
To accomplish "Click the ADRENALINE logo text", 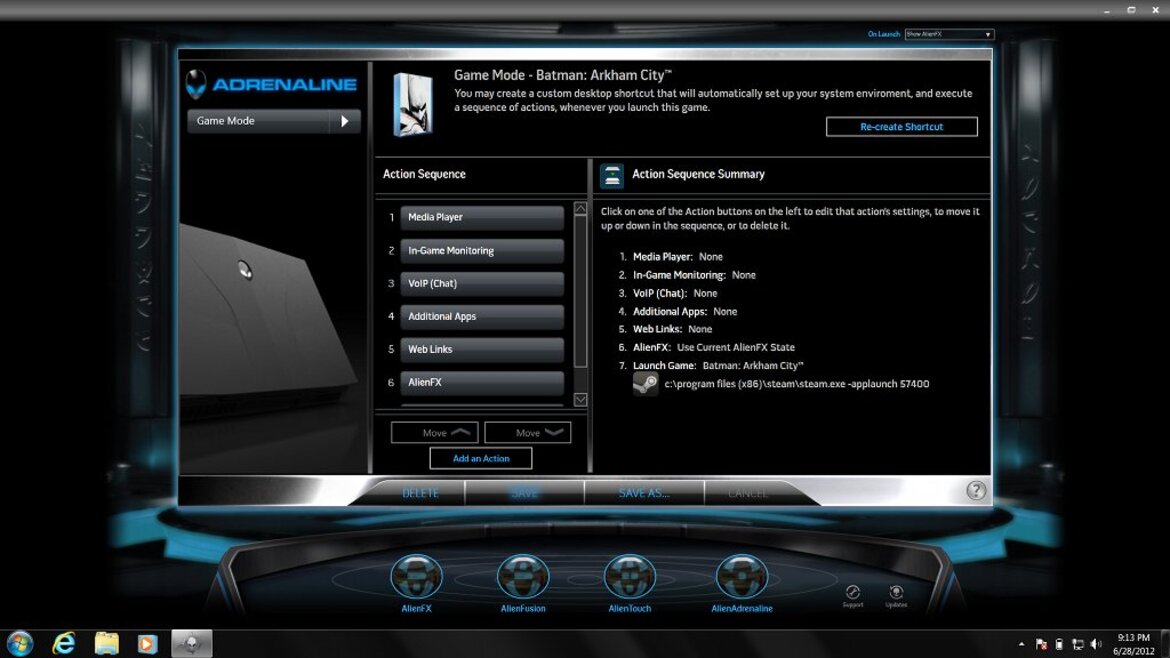I will click(x=284, y=84).
